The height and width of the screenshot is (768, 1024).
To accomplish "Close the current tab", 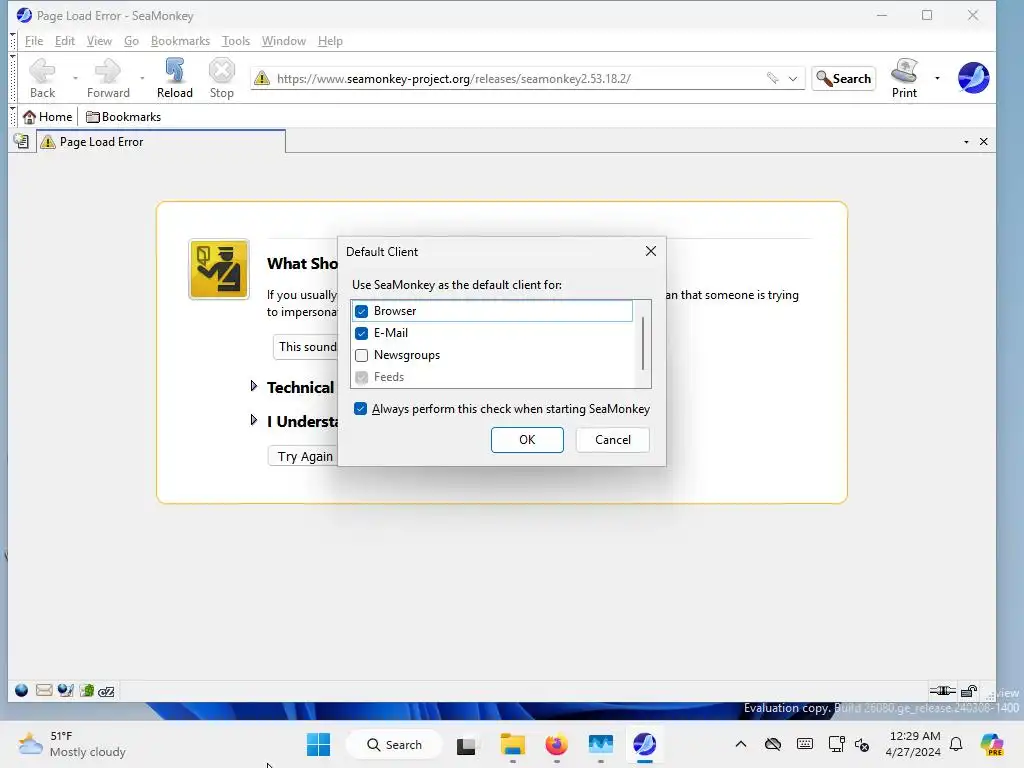I will click(984, 142).
